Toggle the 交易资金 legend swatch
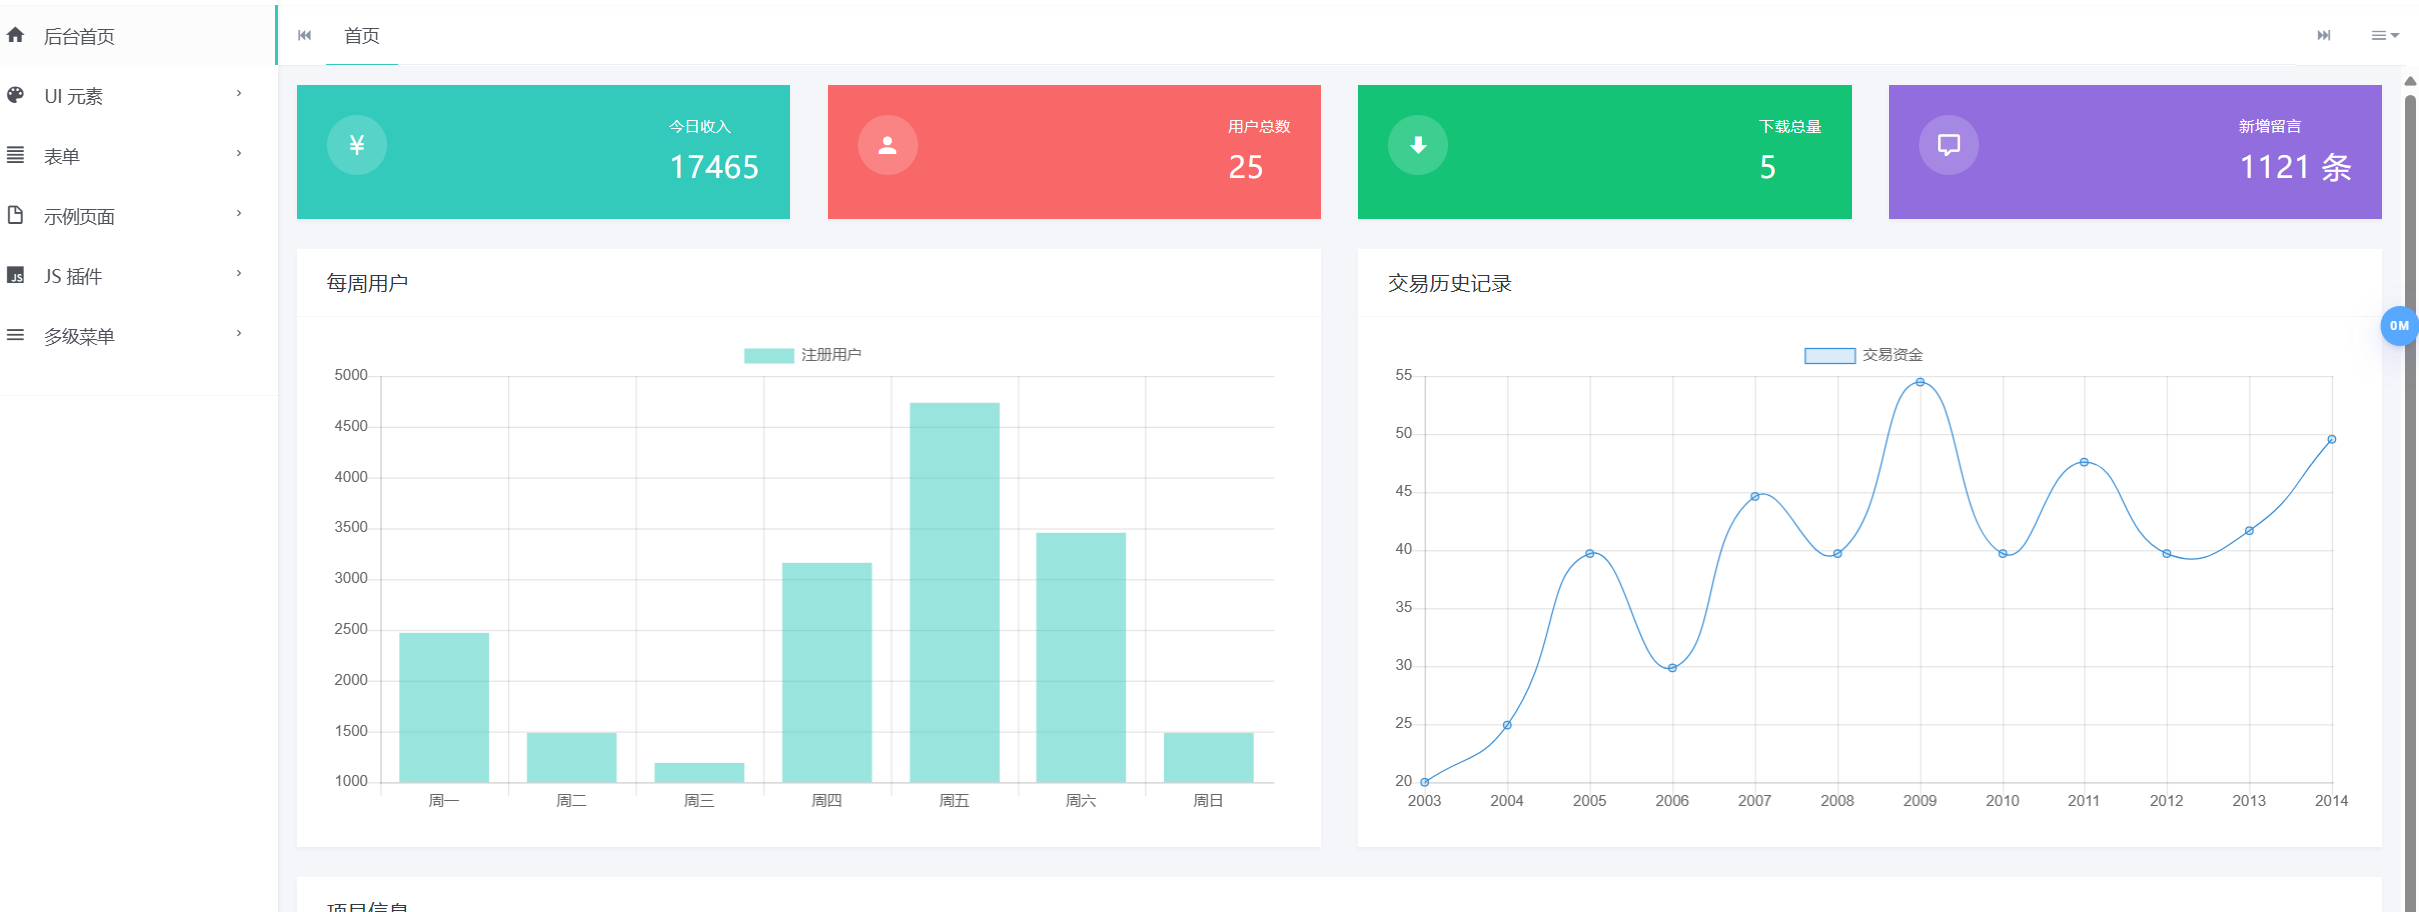This screenshot has height=912, width=2419. (x=1830, y=355)
